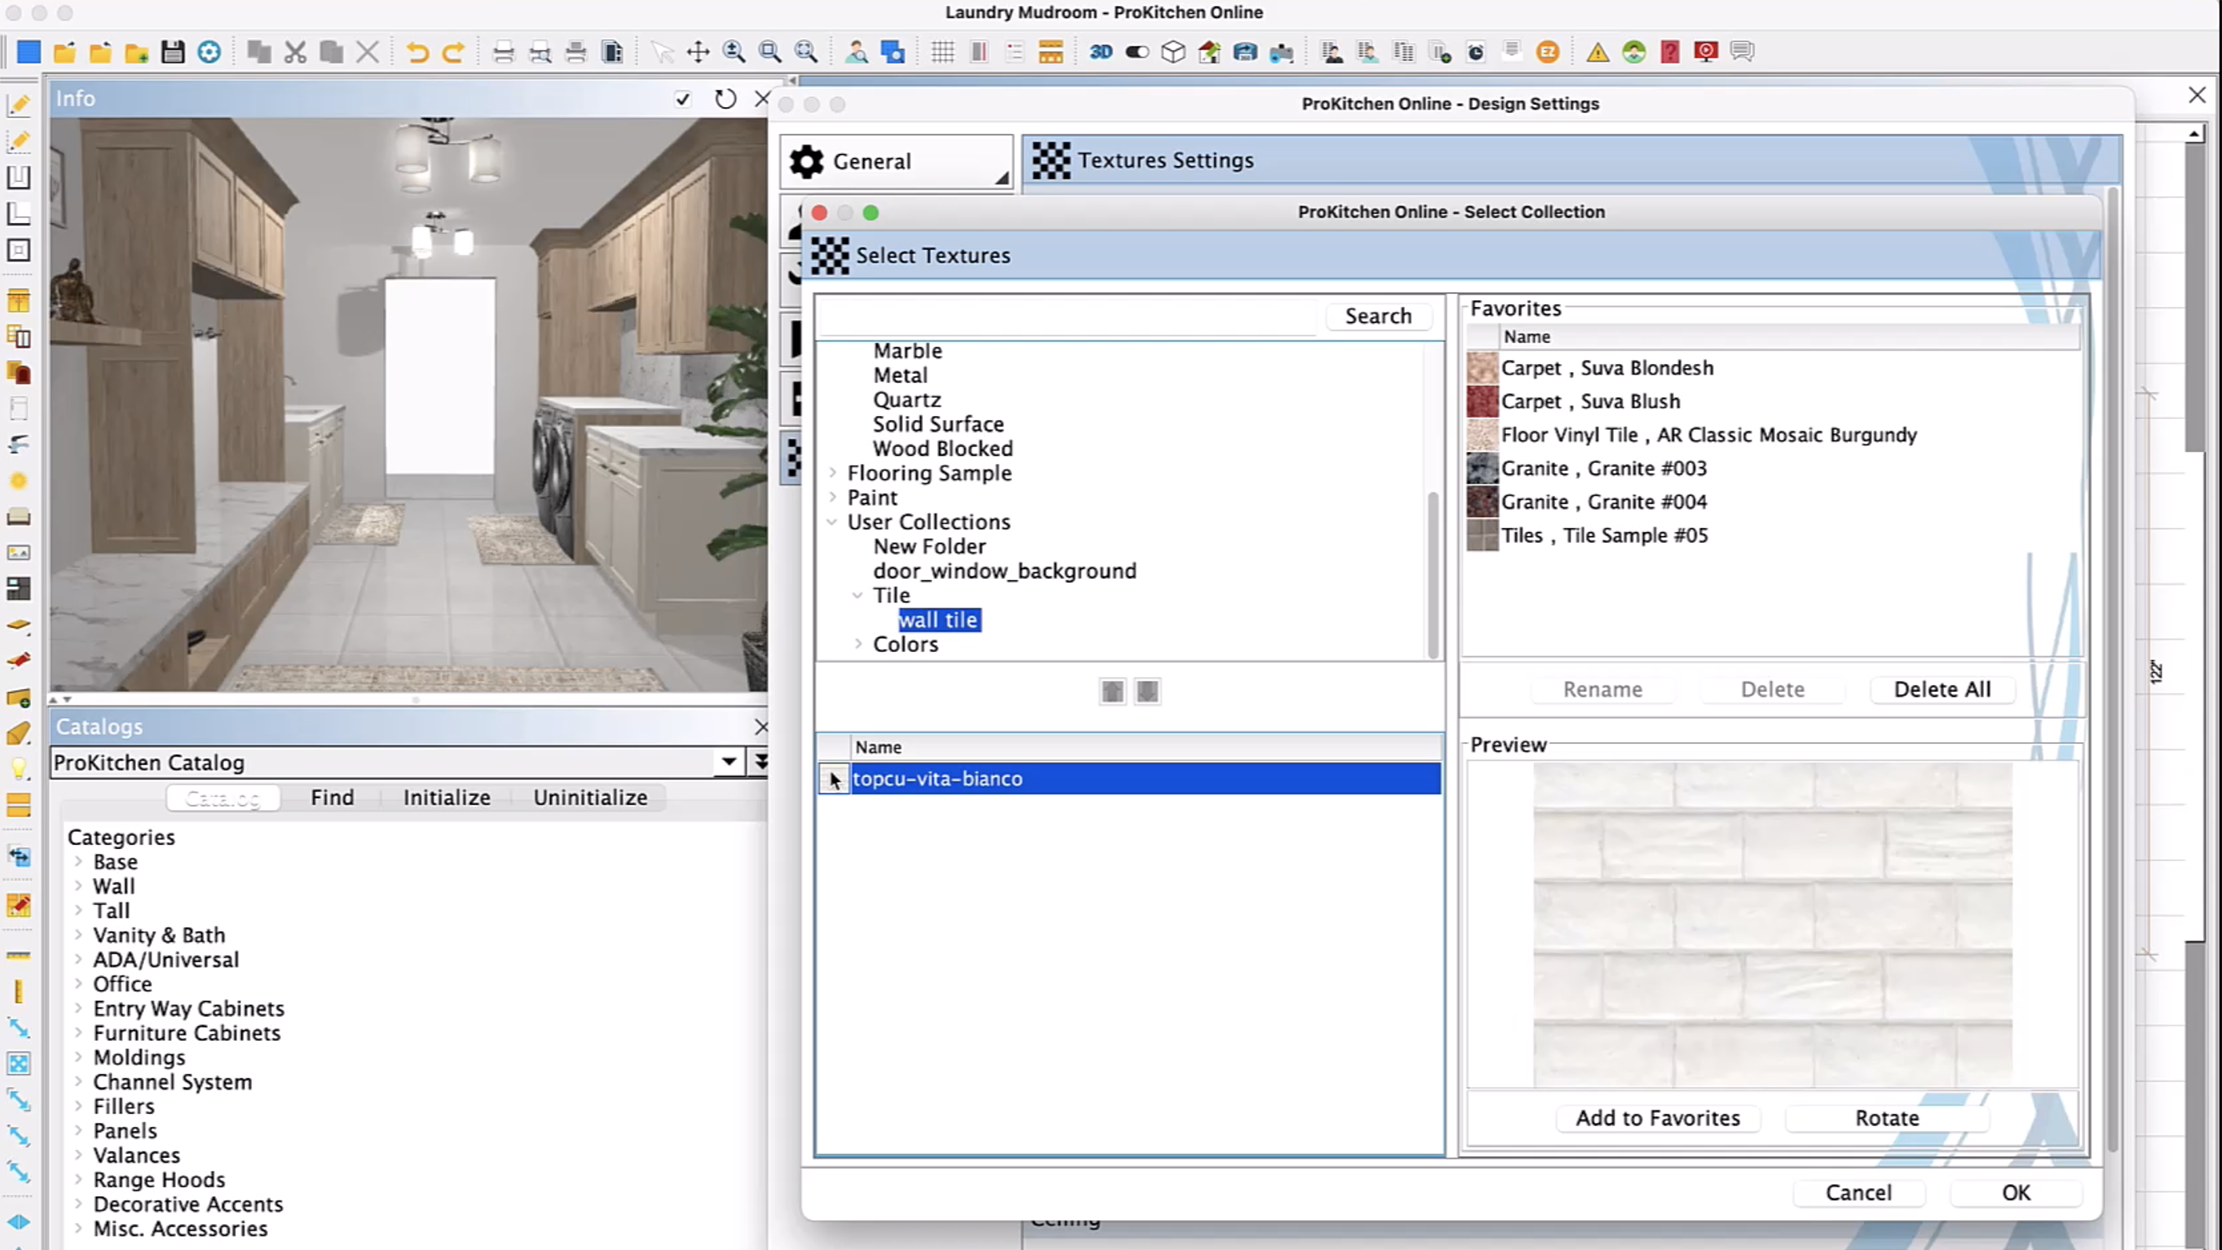Select the Uninitialize tab
This screenshot has height=1250, width=2222.
point(590,797)
